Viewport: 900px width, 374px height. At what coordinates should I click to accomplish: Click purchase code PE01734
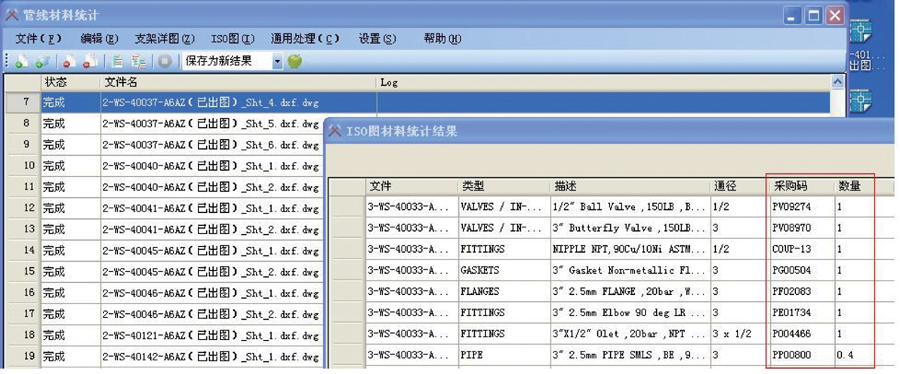point(792,313)
